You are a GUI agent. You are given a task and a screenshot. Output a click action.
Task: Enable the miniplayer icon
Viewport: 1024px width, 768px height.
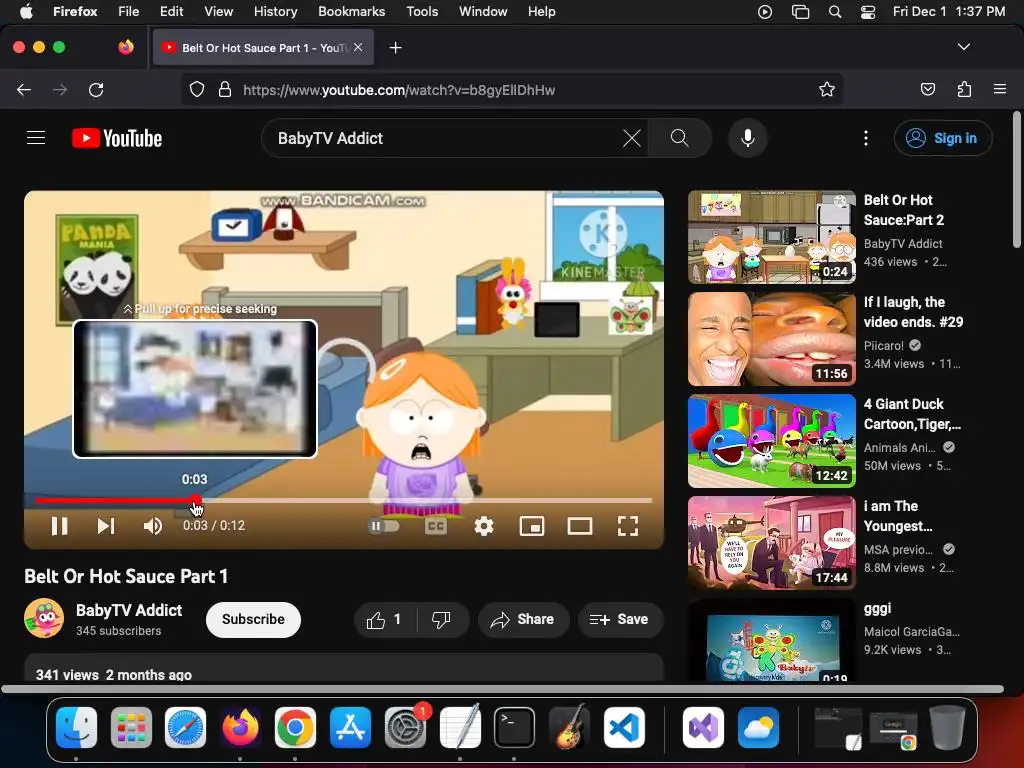point(532,526)
